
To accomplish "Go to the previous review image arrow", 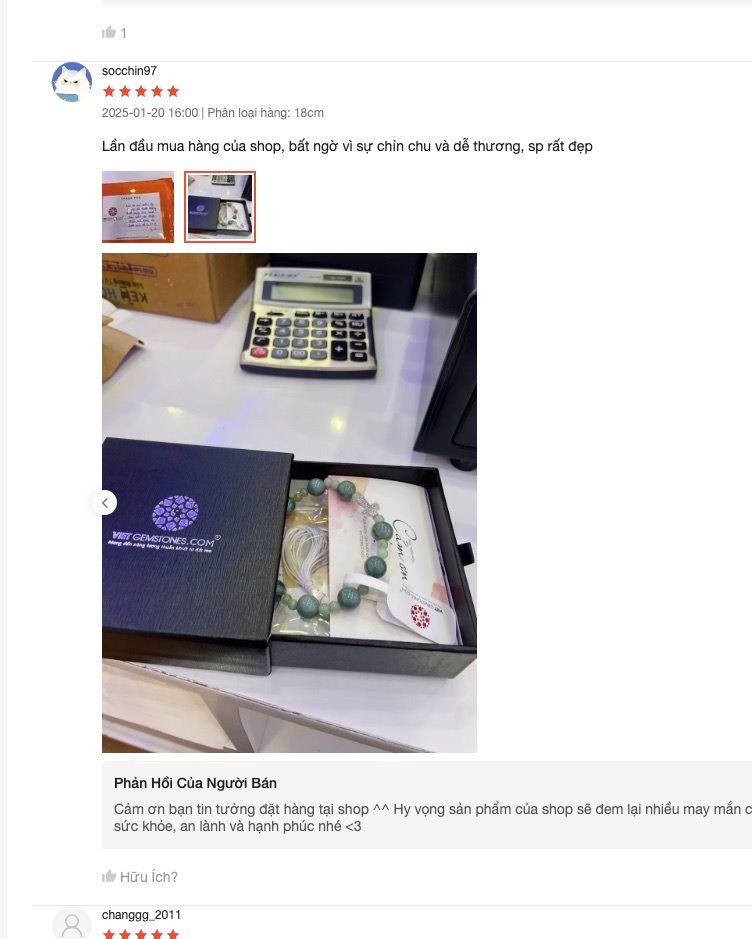I will pos(105,503).
